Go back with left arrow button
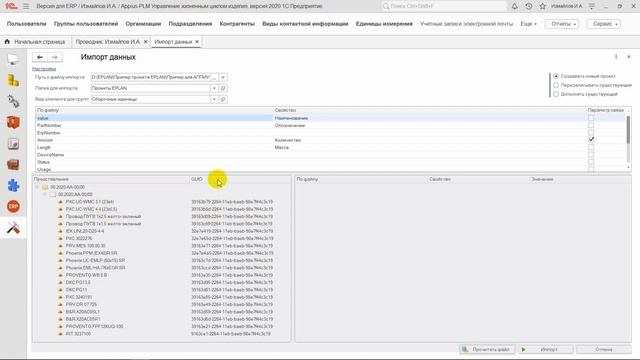The image size is (640, 360). tap(40, 57)
